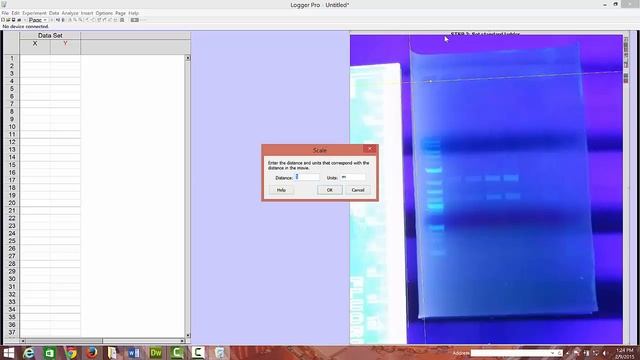The image size is (640, 360).
Task: Click the data table scroll-right arrow
Action: [182, 341]
